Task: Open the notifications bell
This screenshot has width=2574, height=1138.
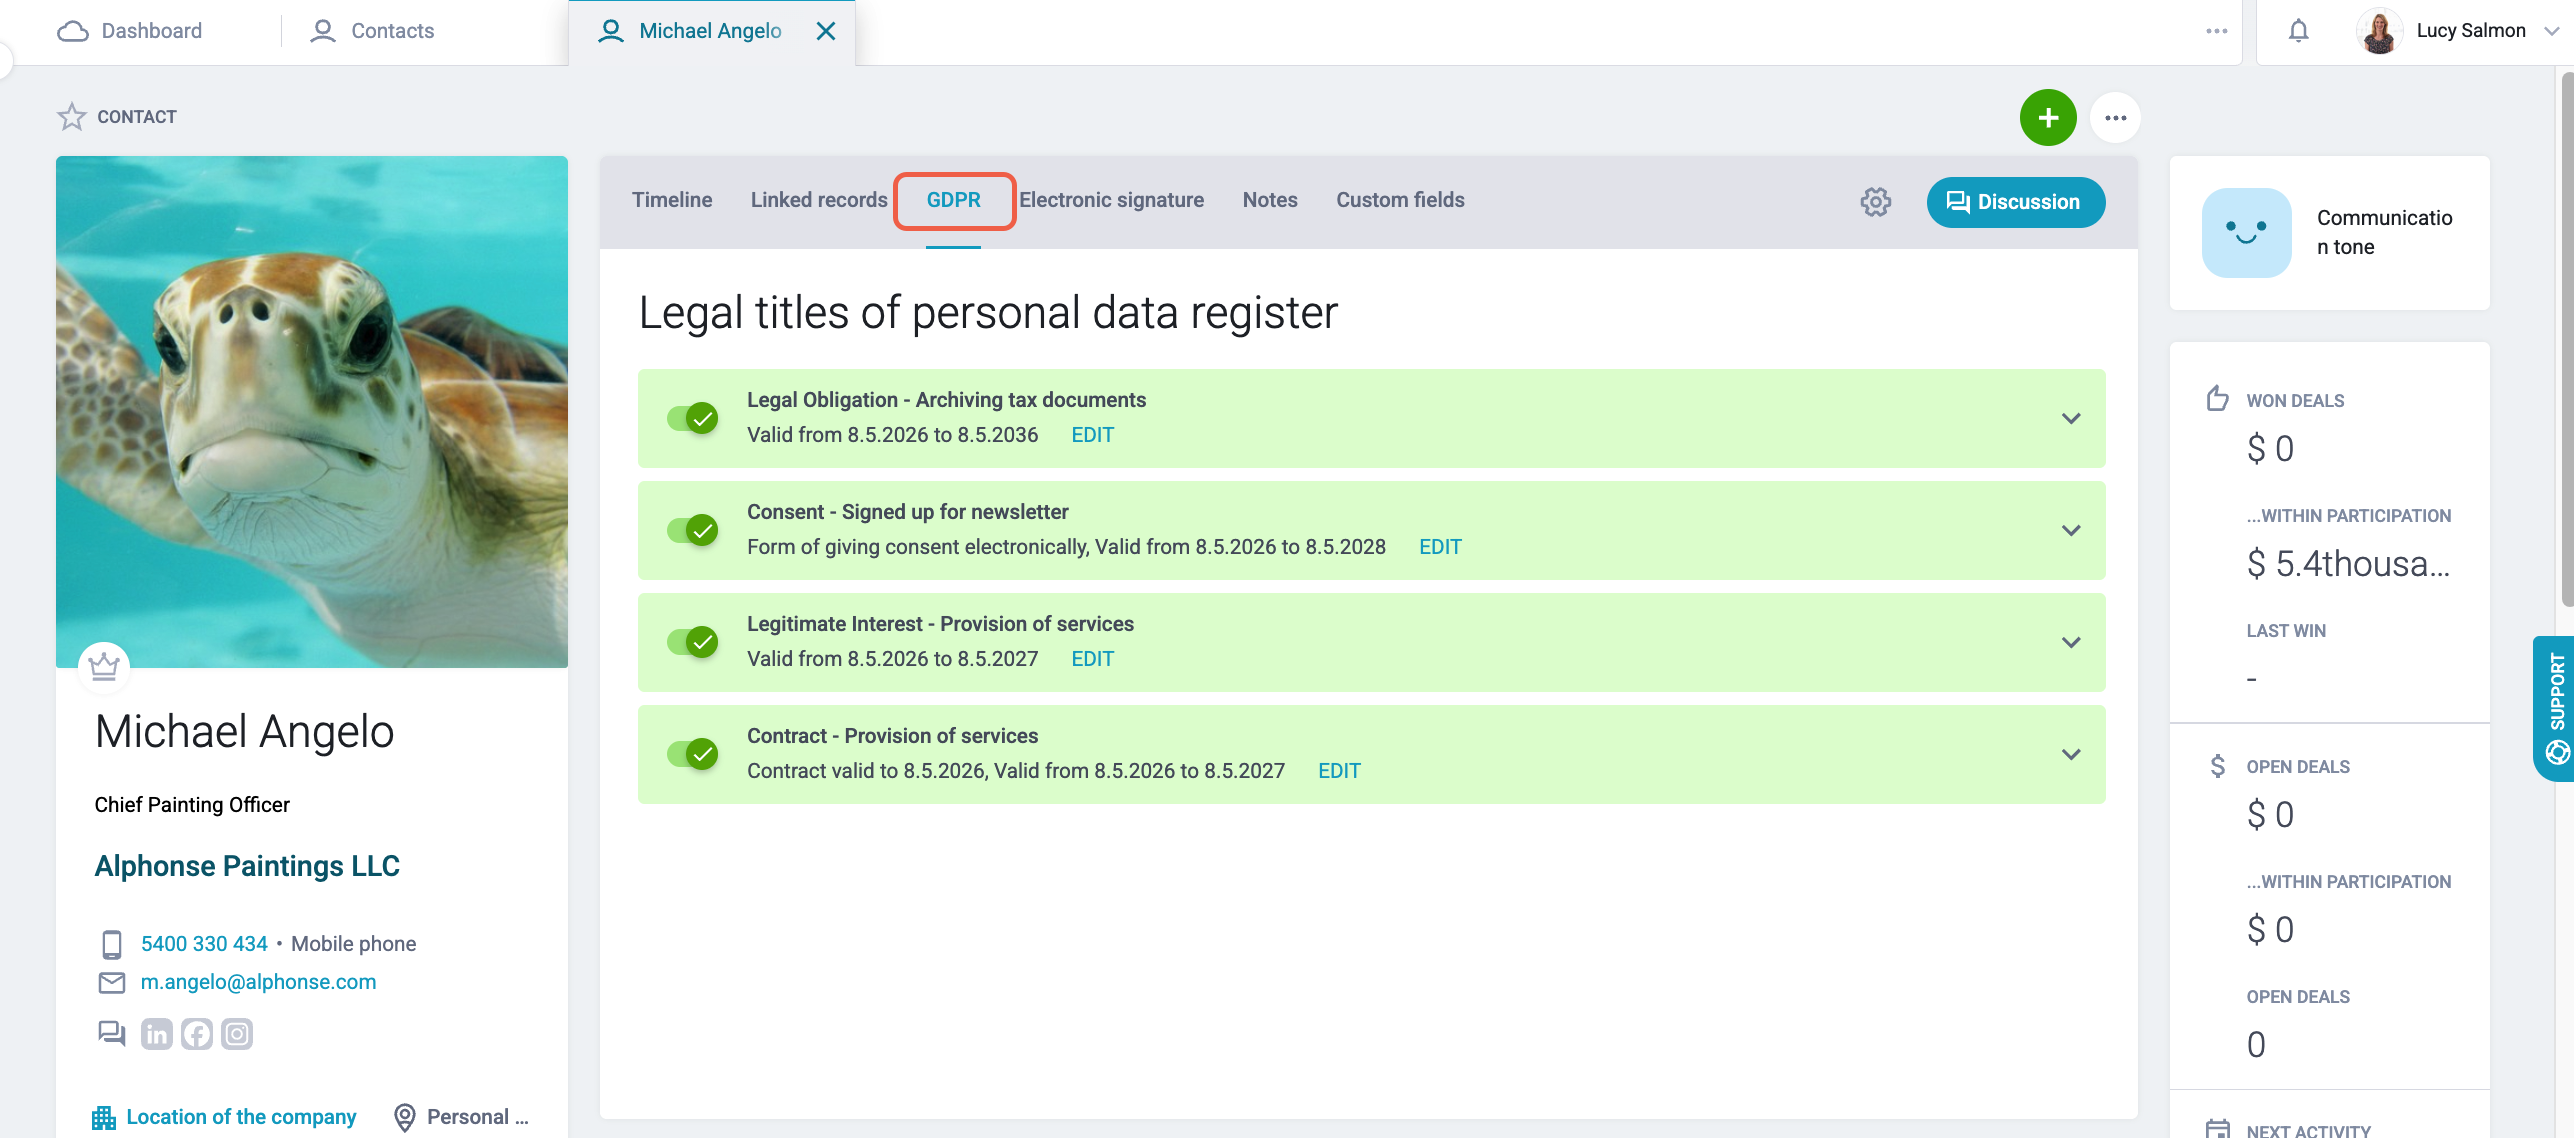Action: [x=2299, y=31]
